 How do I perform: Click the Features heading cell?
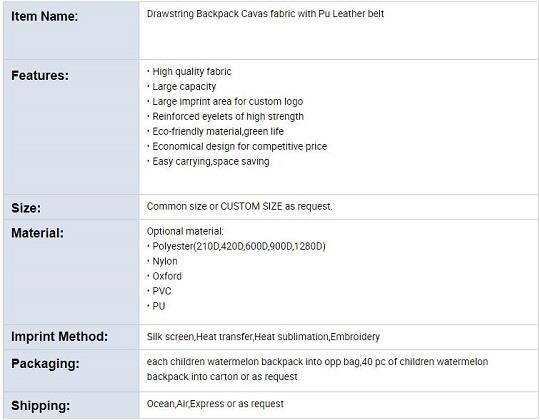tap(71, 127)
